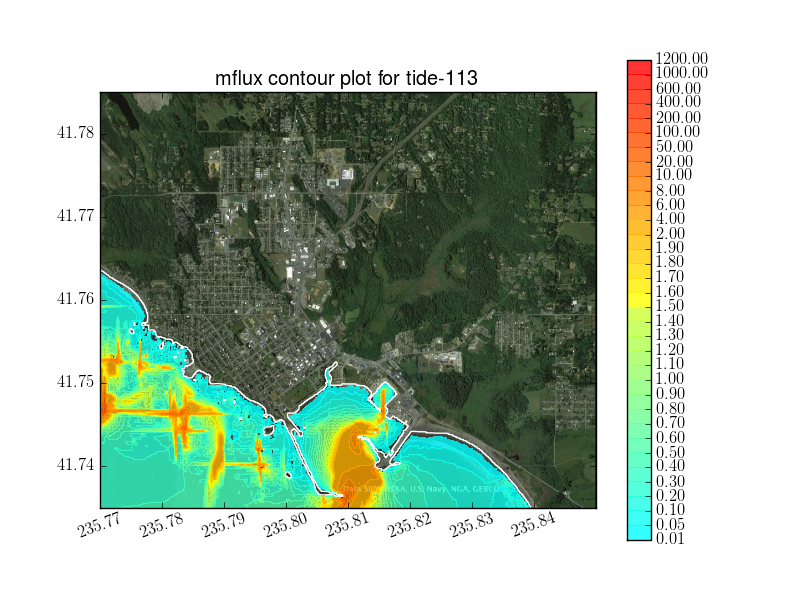Click the colorbar label 8.00
The height and width of the screenshot is (600, 800).
tap(670, 191)
